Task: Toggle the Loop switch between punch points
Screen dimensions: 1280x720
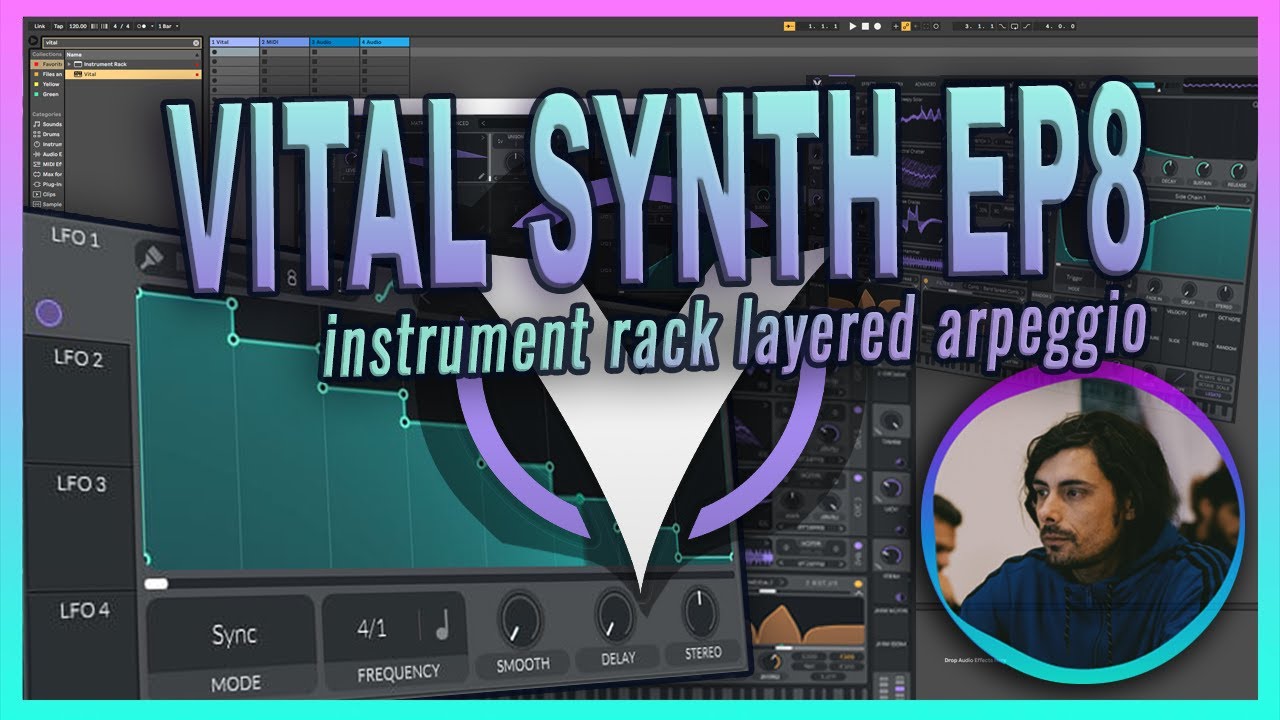Action: point(1014,26)
